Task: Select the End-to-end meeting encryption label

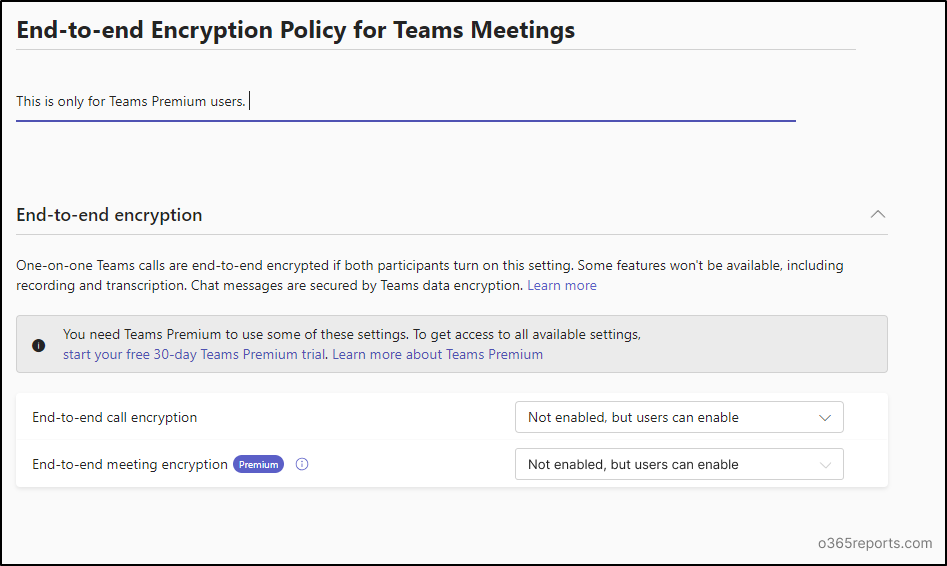Action: [130, 464]
